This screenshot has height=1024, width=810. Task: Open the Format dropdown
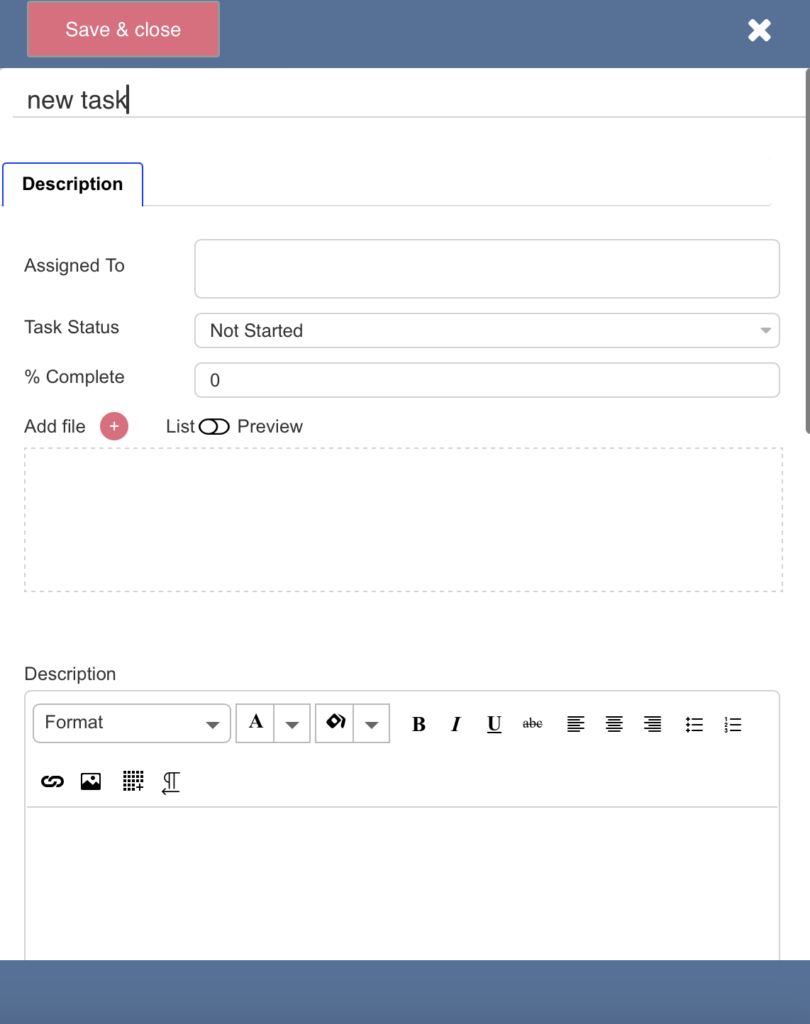coord(132,723)
